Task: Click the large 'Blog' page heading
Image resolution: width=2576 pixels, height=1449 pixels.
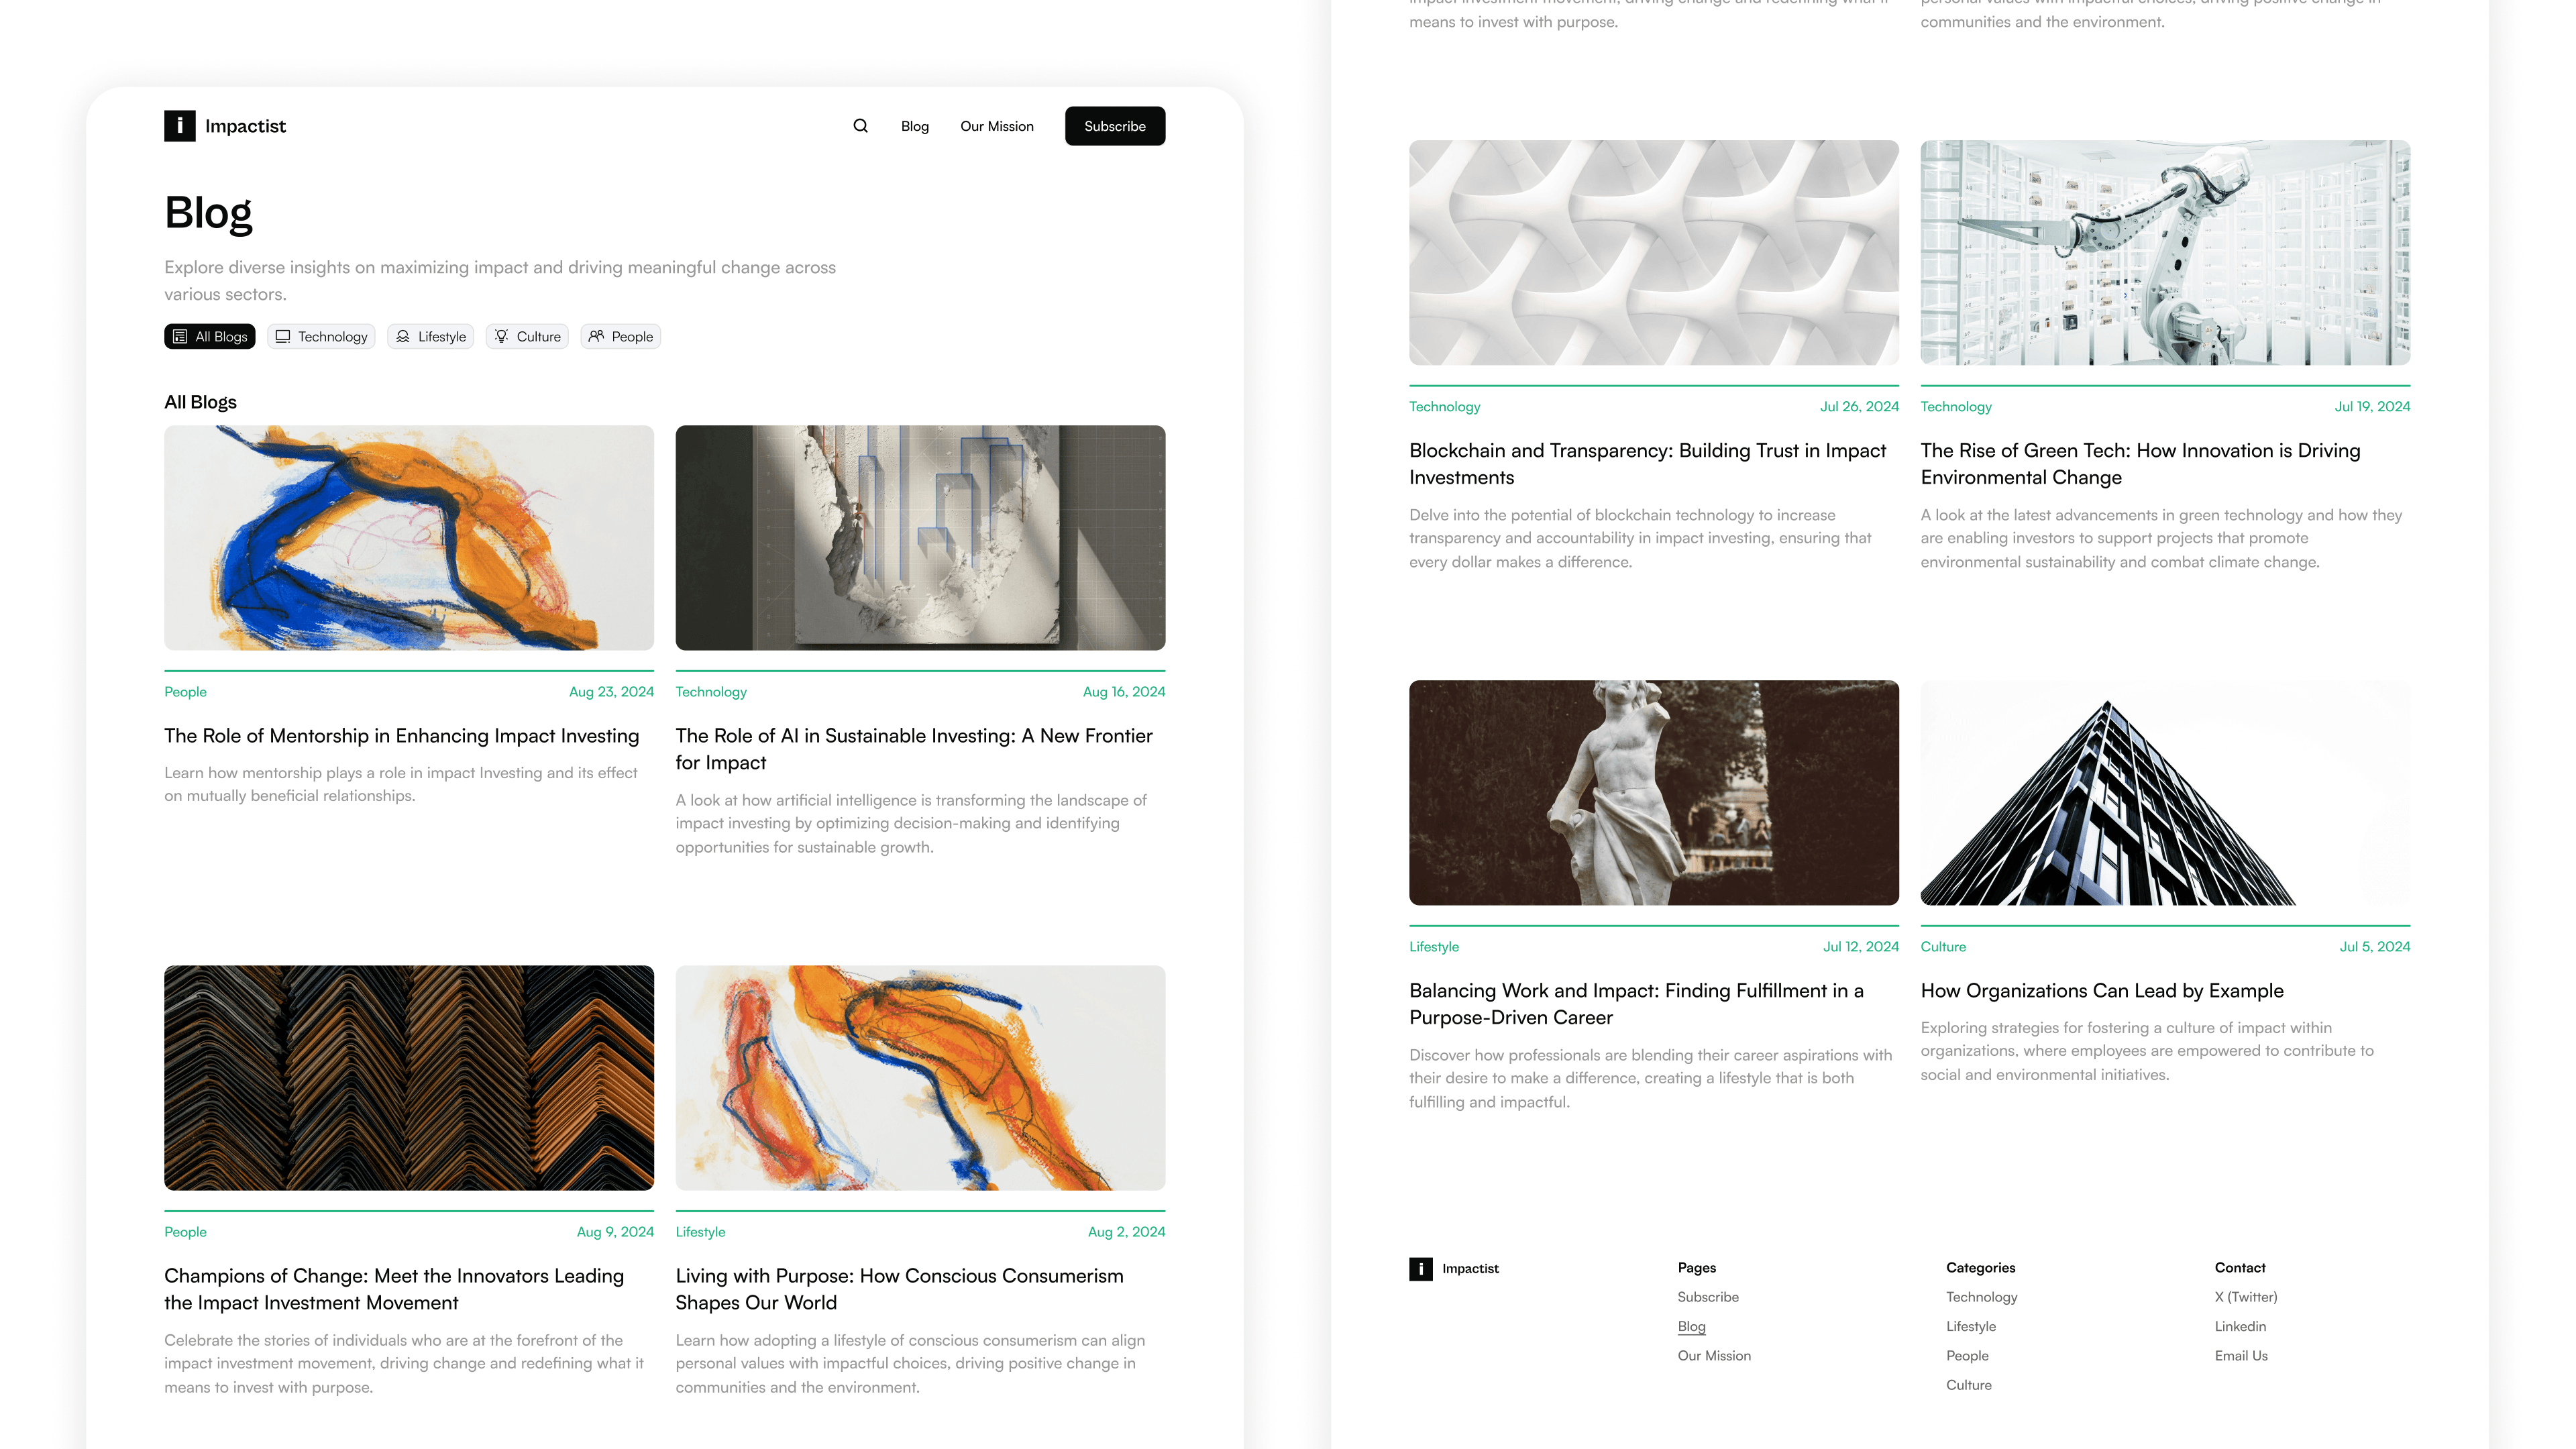Action: point(208,213)
